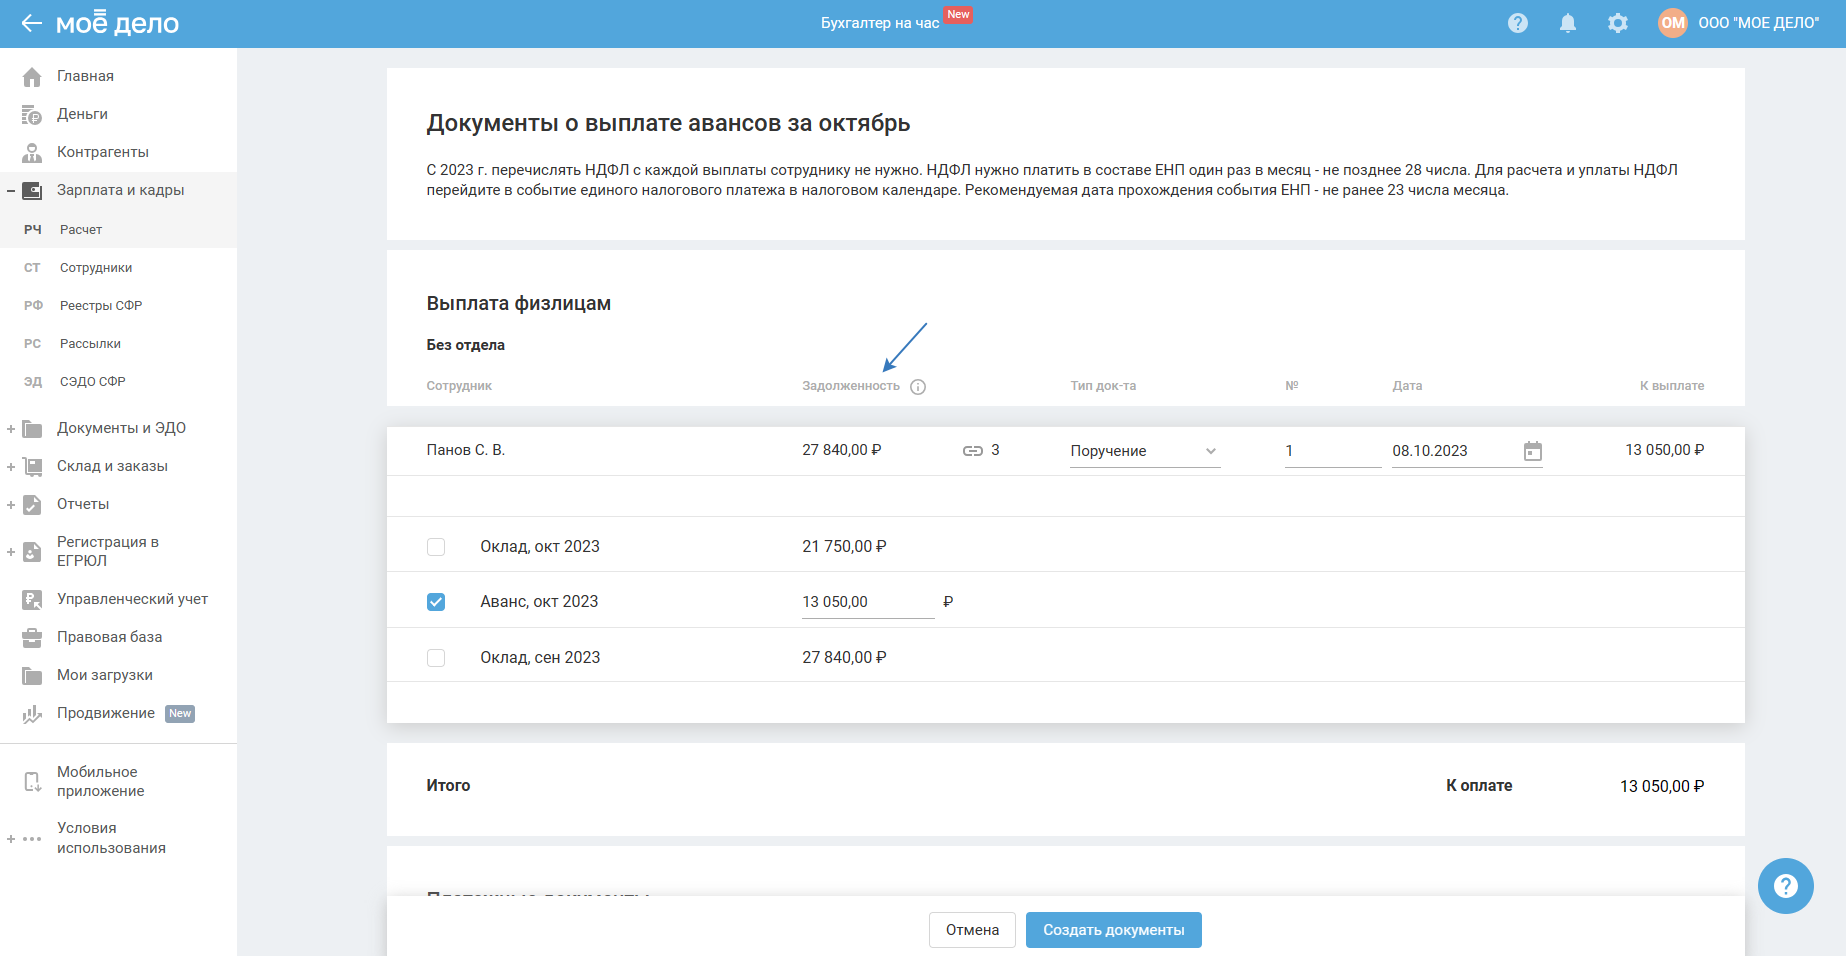The height and width of the screenshot is (956, 1846).
Task: Check the Оклад, окт 2023 checkbox
Action: (x=436, y=547)
